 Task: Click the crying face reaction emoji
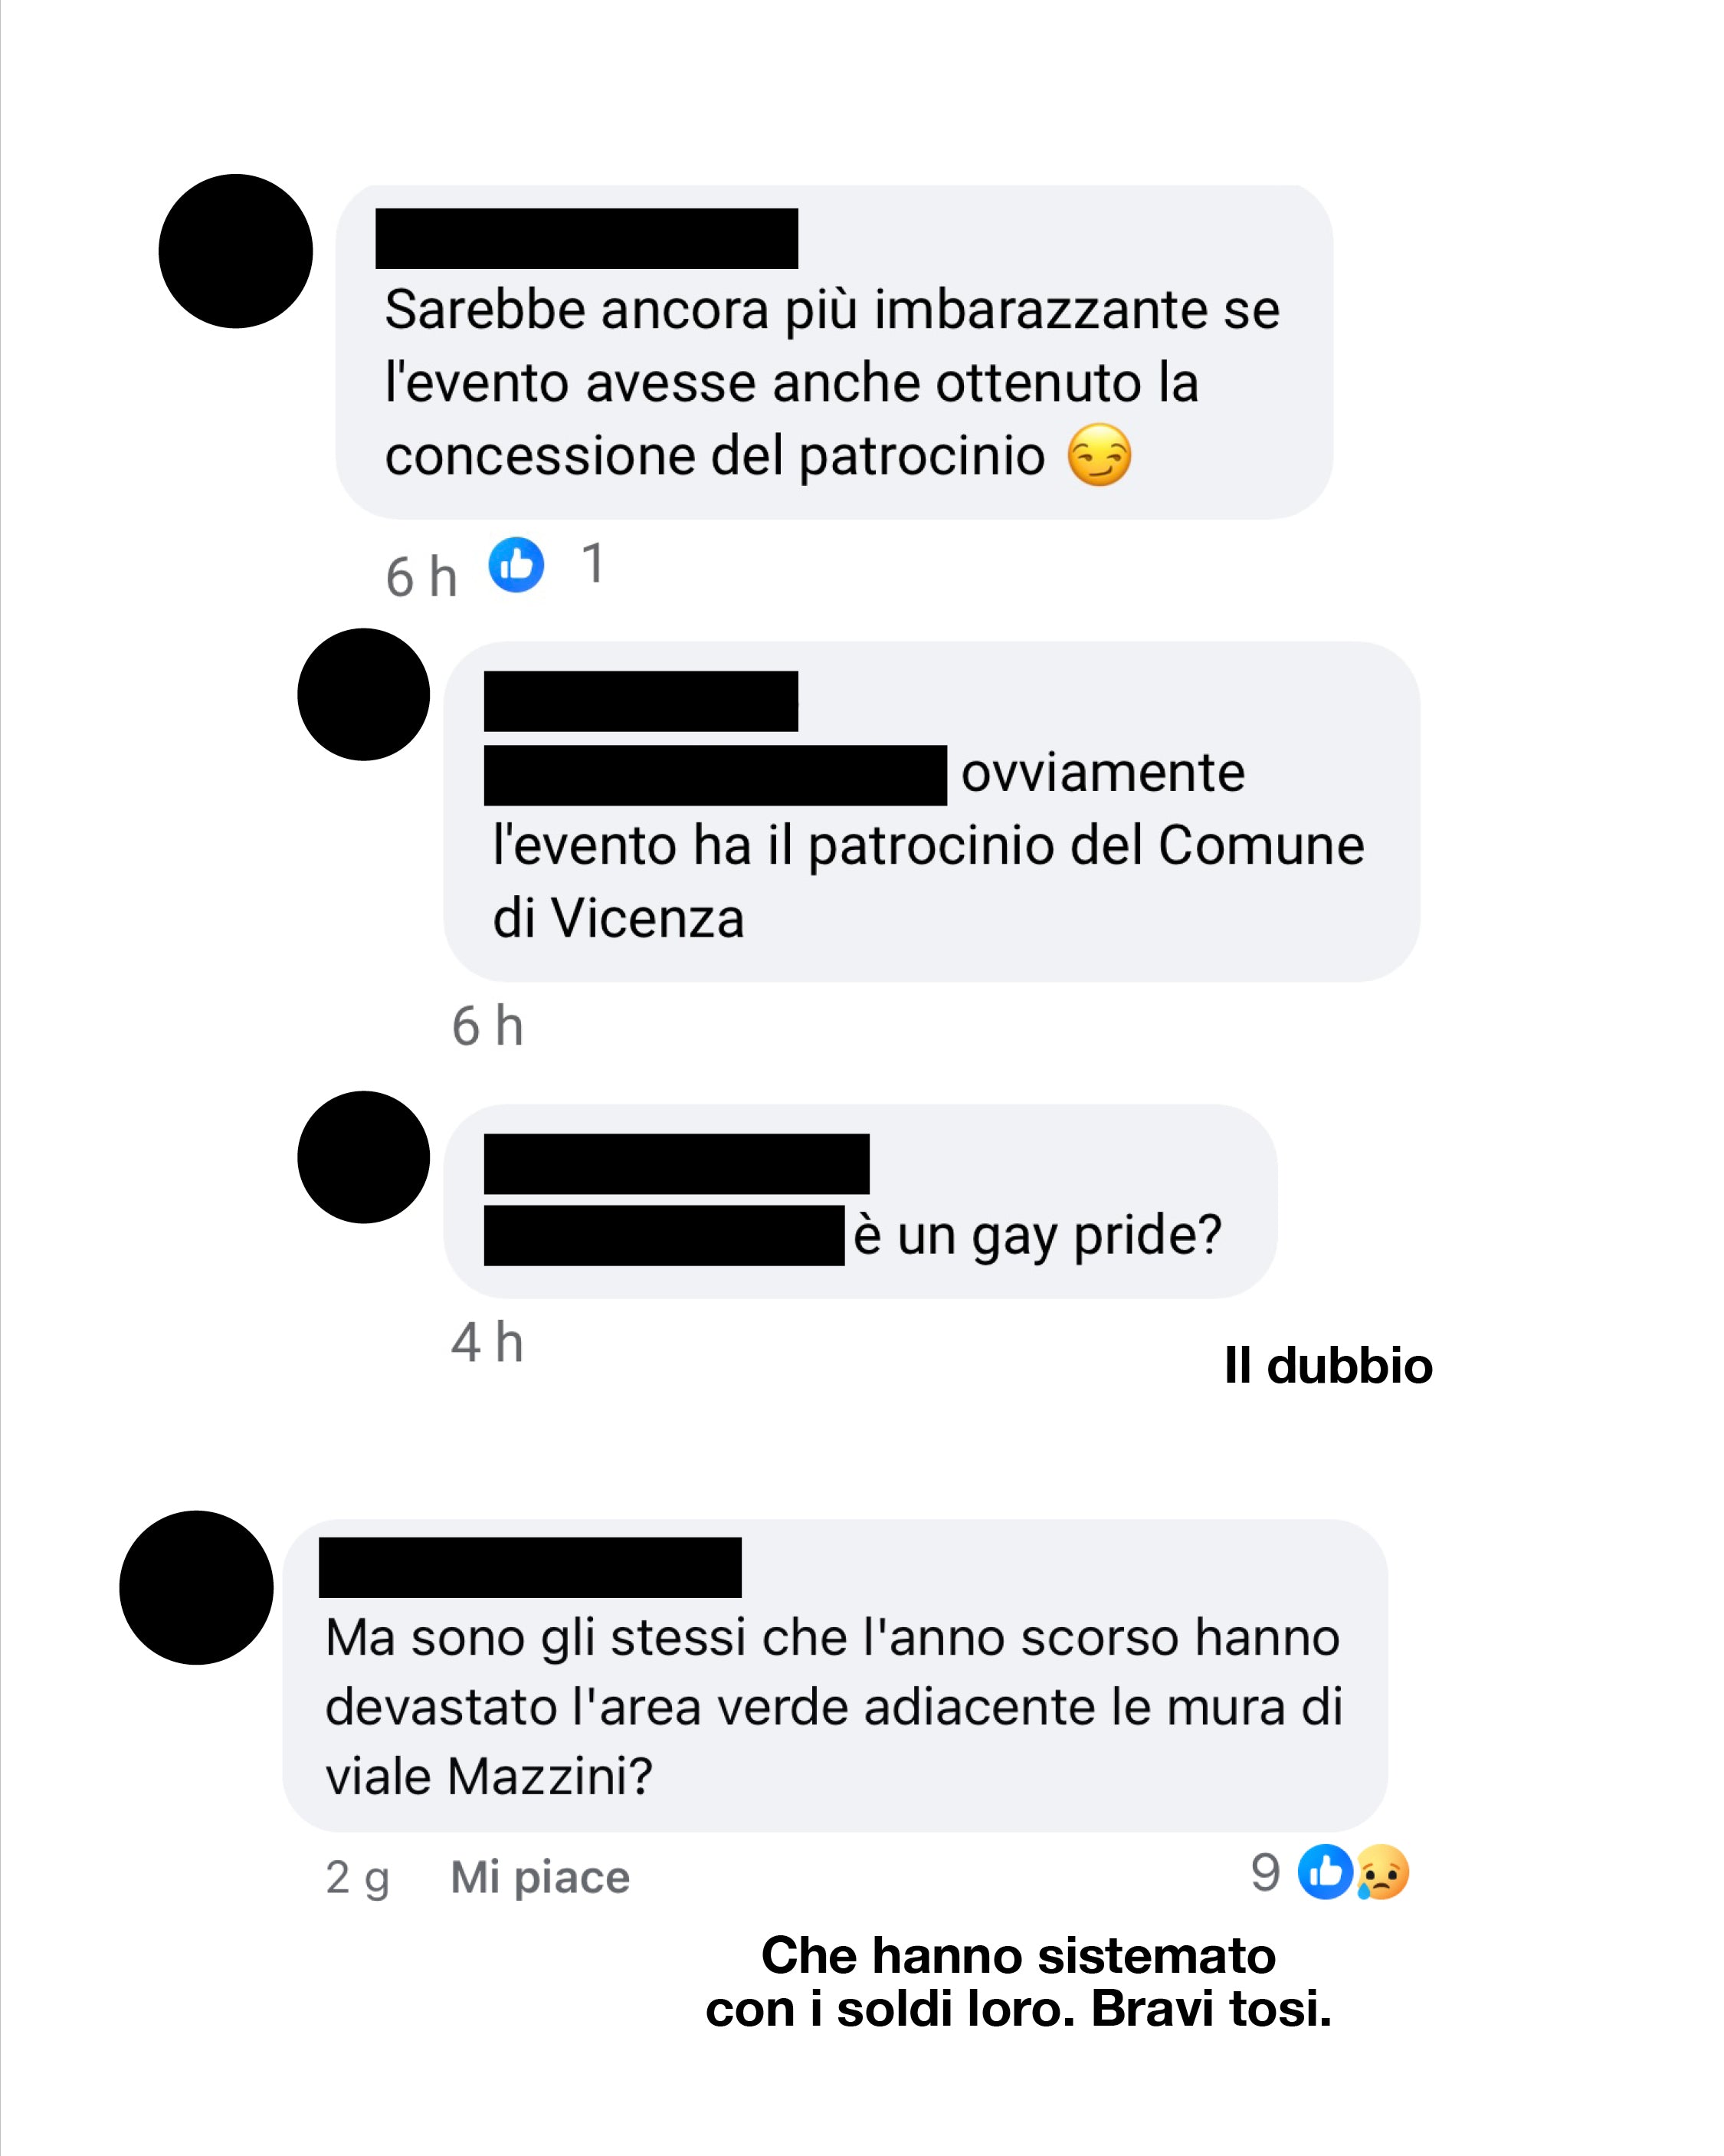click(x=1382, y=1871)
